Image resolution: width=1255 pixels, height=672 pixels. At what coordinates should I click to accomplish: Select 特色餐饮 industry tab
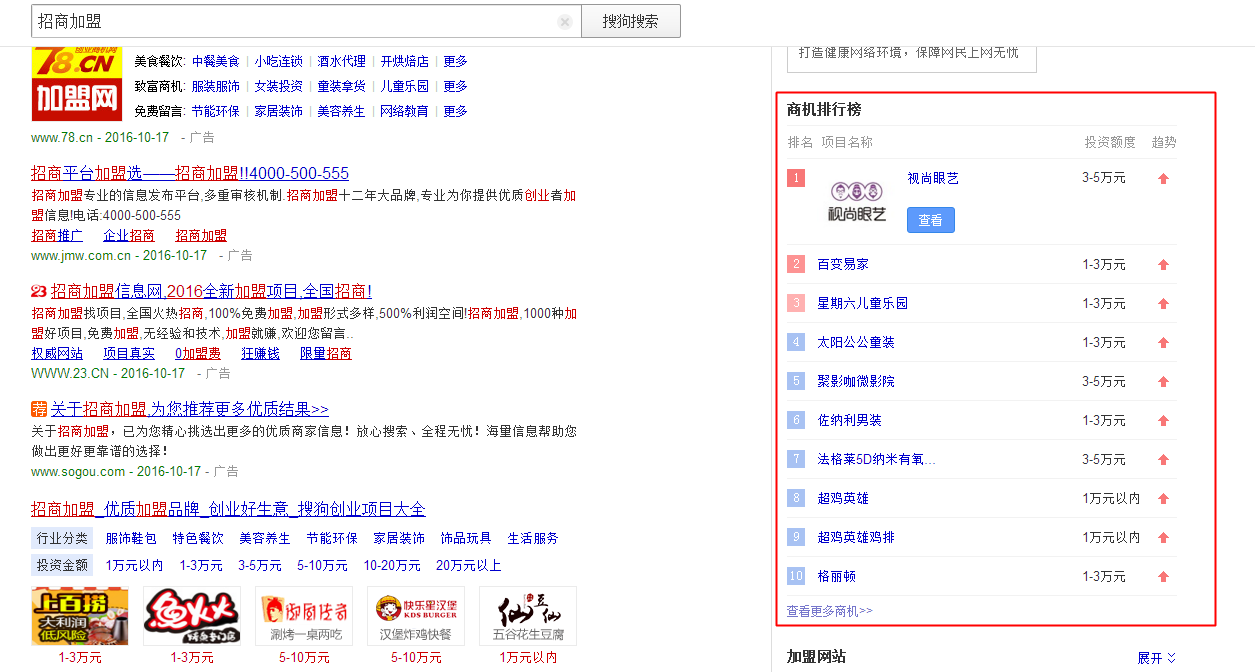pos(198,538)
